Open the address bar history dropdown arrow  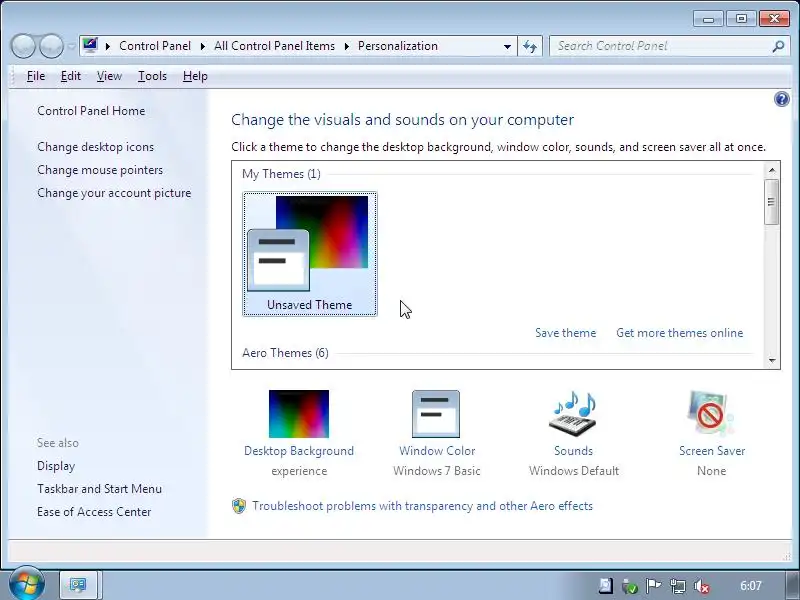point(507,46)
